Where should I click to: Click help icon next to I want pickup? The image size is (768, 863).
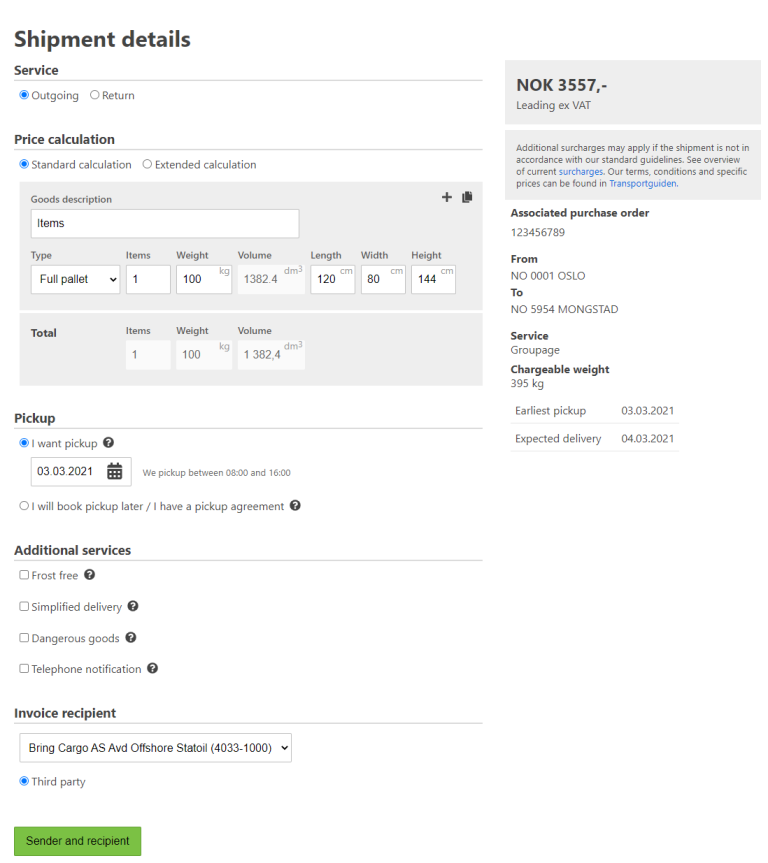click(108, 443)
